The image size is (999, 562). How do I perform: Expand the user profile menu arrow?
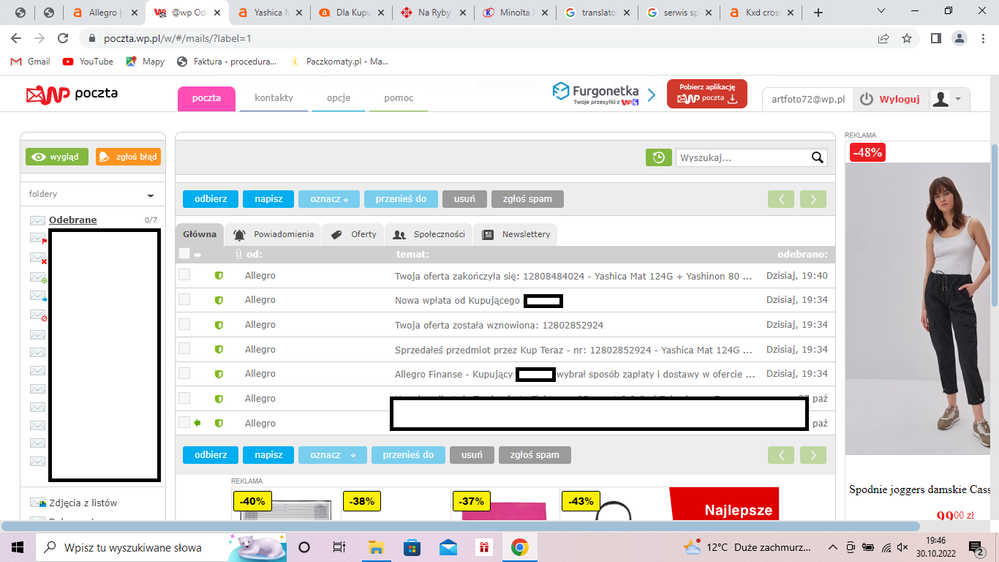point(959,99)
